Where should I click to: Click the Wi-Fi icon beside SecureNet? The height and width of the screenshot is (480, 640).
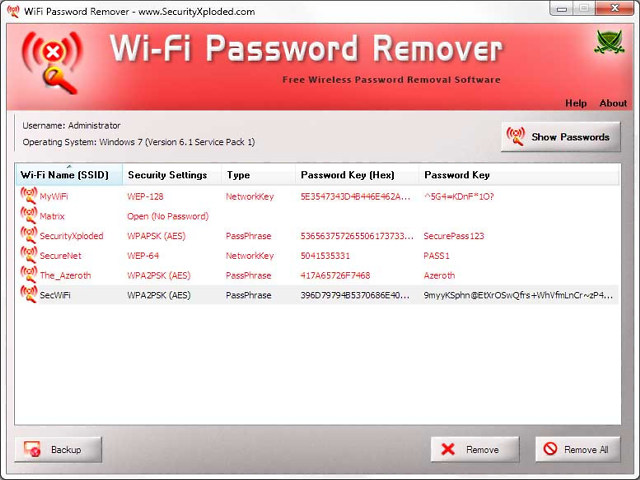point(28,256)
